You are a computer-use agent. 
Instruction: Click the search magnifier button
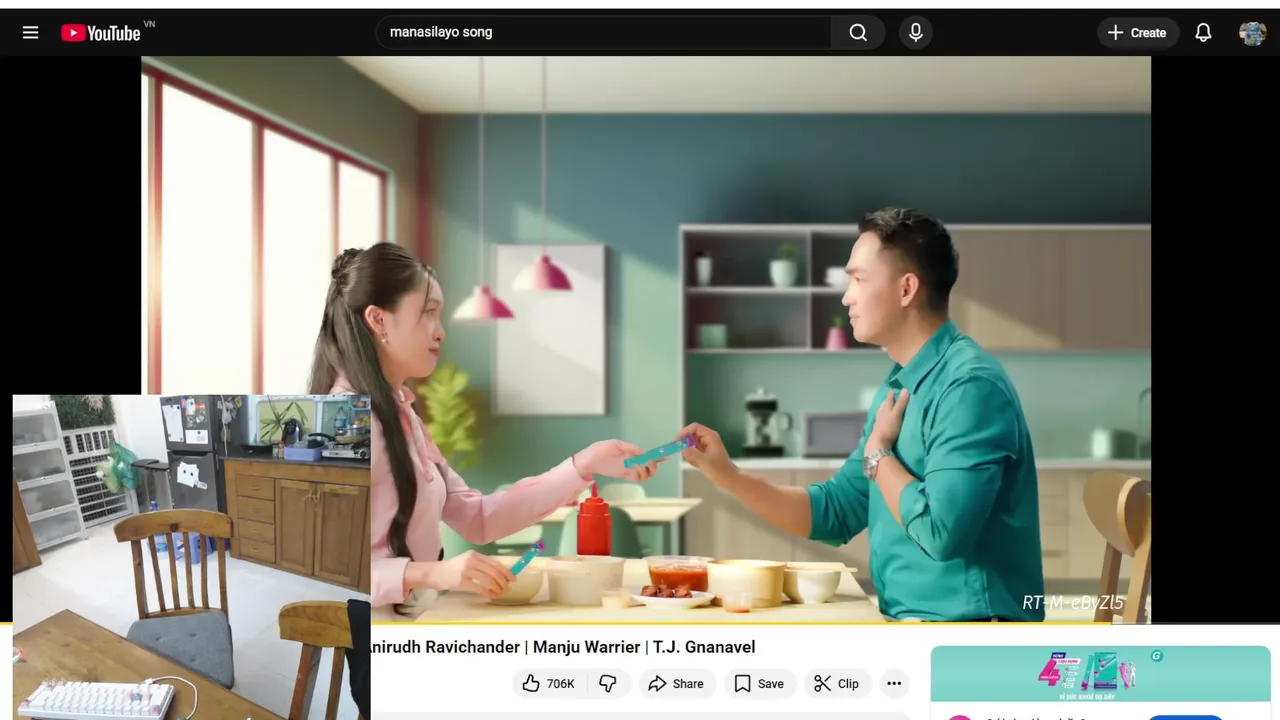click(x=858, y=33)
